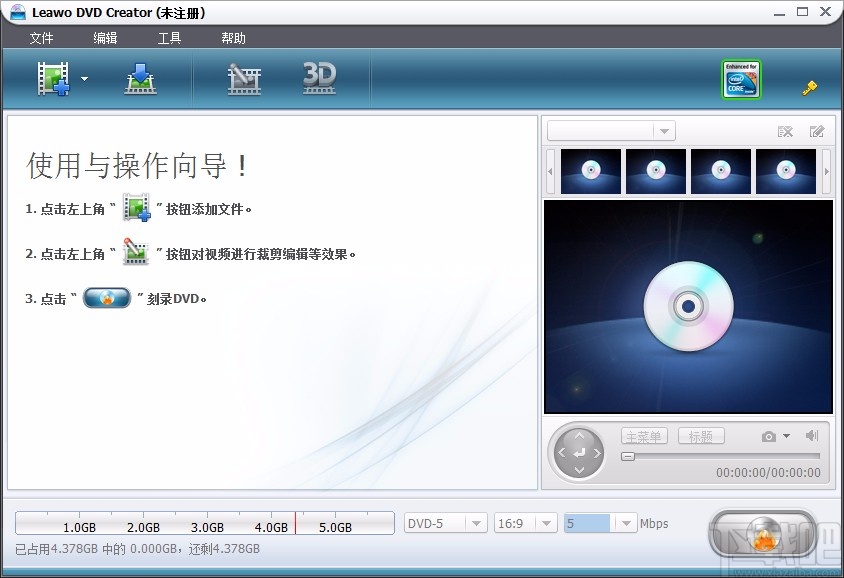Click the key register icon
This screenshot has height=578, width=844.
pyautogui.click(x=810, y=88)
